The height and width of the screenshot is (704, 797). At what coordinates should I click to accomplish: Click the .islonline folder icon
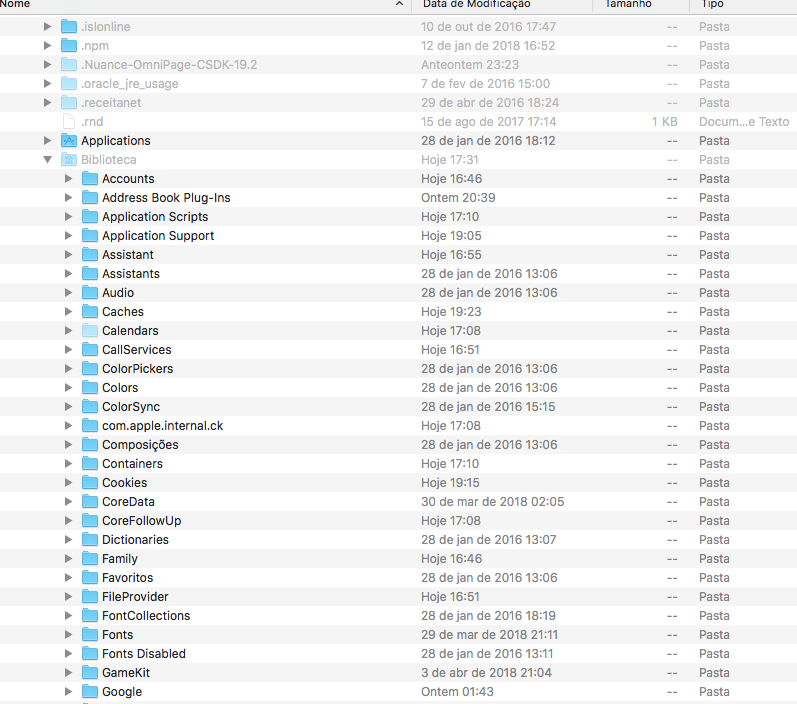click(69, 26)
